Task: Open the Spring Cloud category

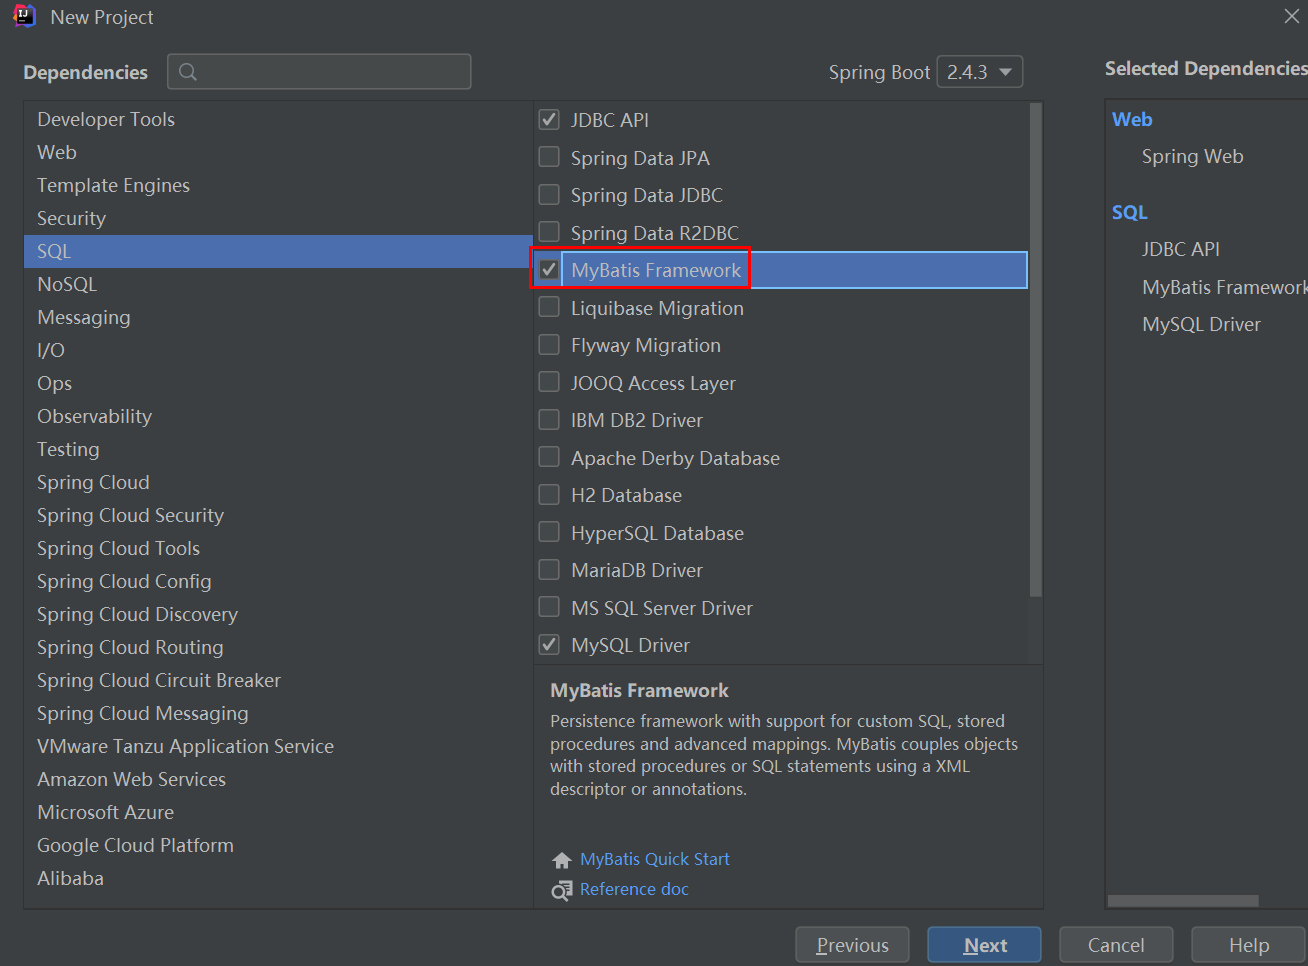Action: tap(278, 482)
